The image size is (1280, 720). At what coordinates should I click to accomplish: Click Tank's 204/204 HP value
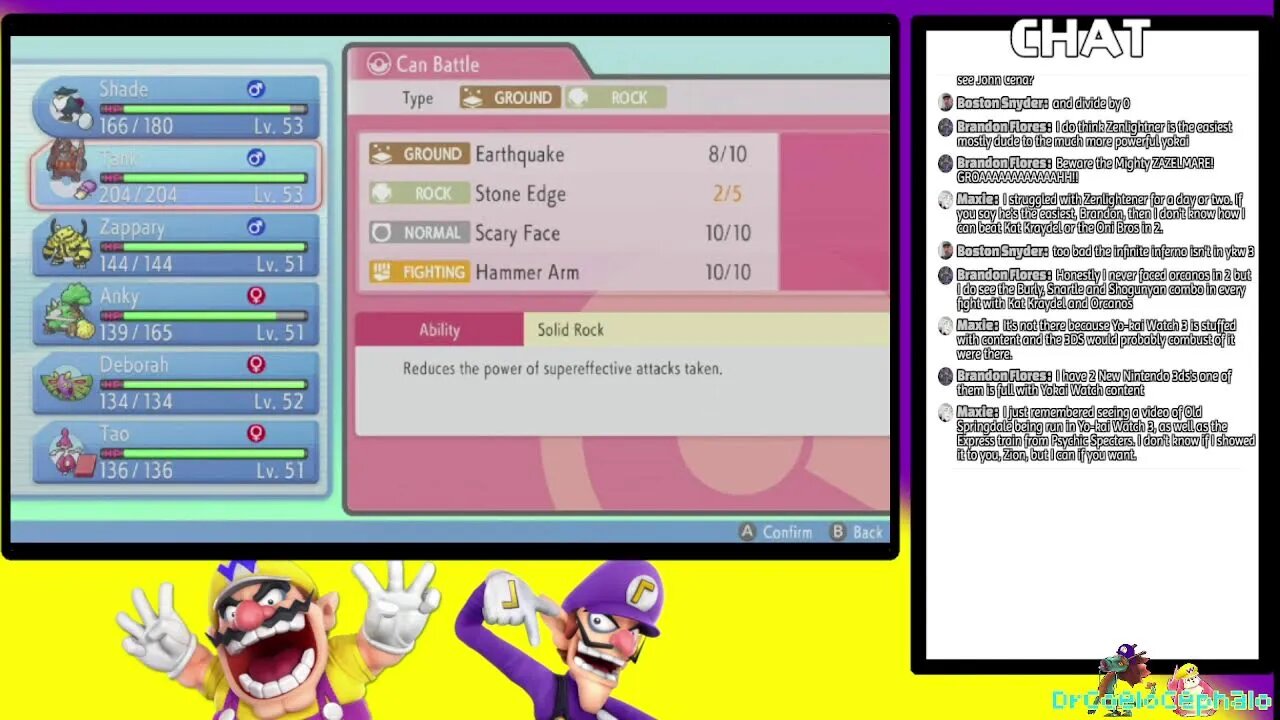(136, 195)
